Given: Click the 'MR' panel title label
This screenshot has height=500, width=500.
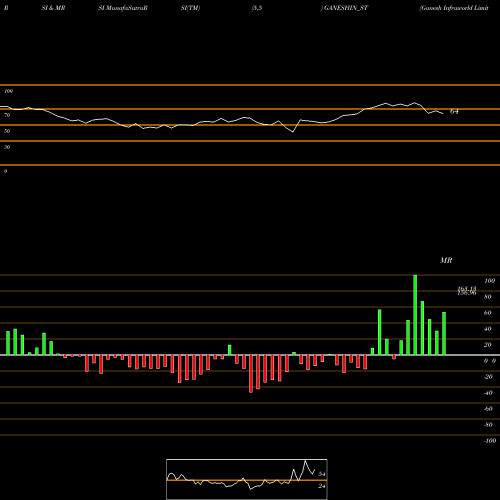Looking at the screenshot, I should (446, 260).
